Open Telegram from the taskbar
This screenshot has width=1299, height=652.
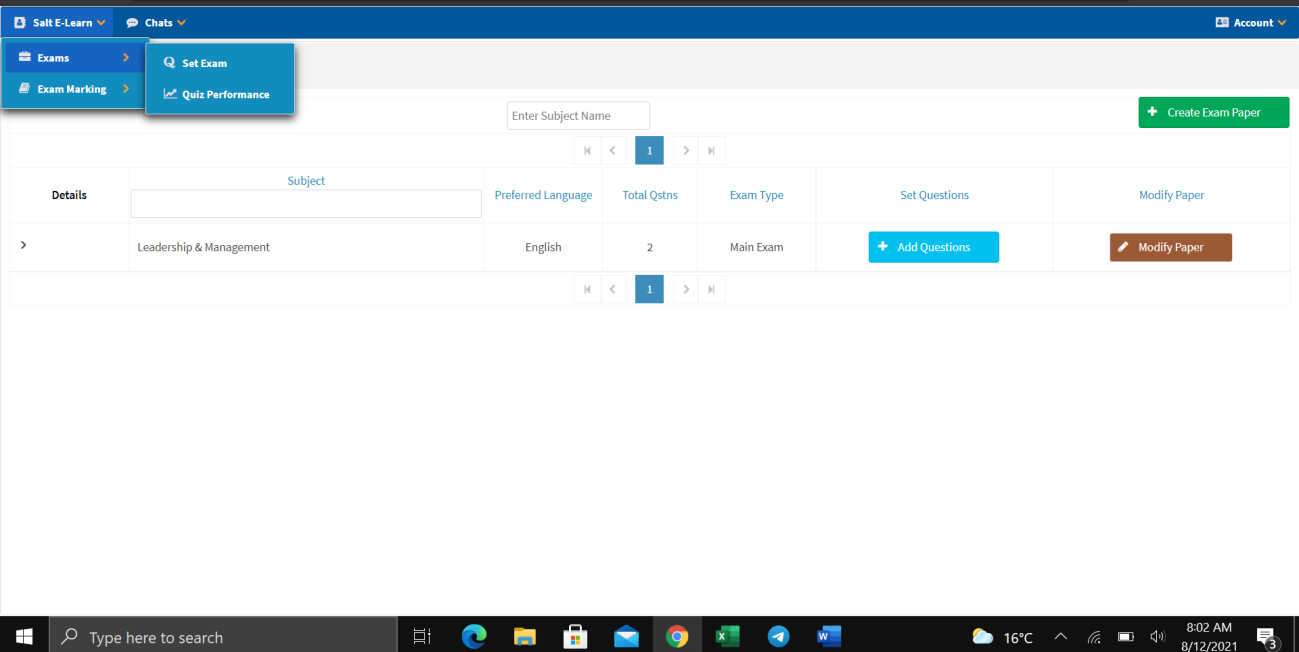click(778, 636)
